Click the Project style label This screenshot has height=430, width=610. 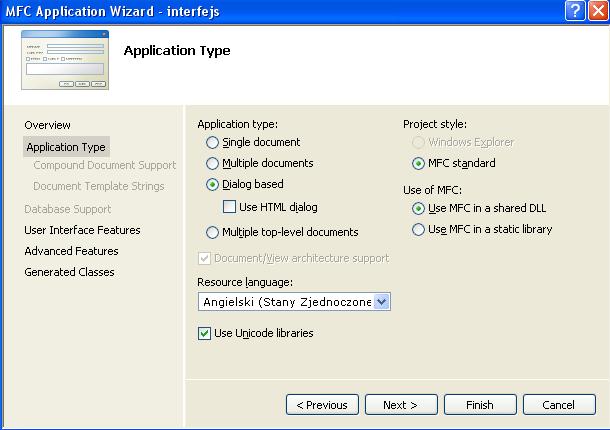(x=435, y=124)
